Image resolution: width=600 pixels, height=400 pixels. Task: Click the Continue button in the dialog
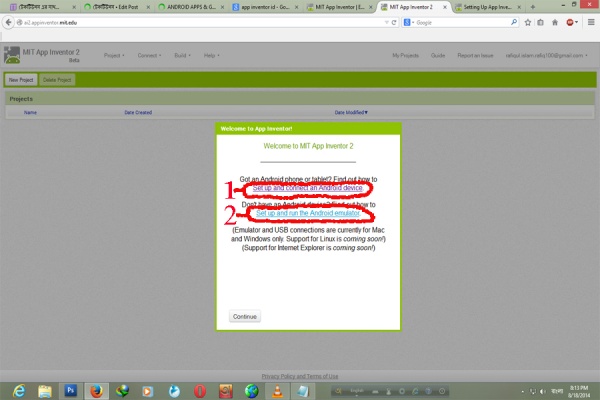point(245,317)
